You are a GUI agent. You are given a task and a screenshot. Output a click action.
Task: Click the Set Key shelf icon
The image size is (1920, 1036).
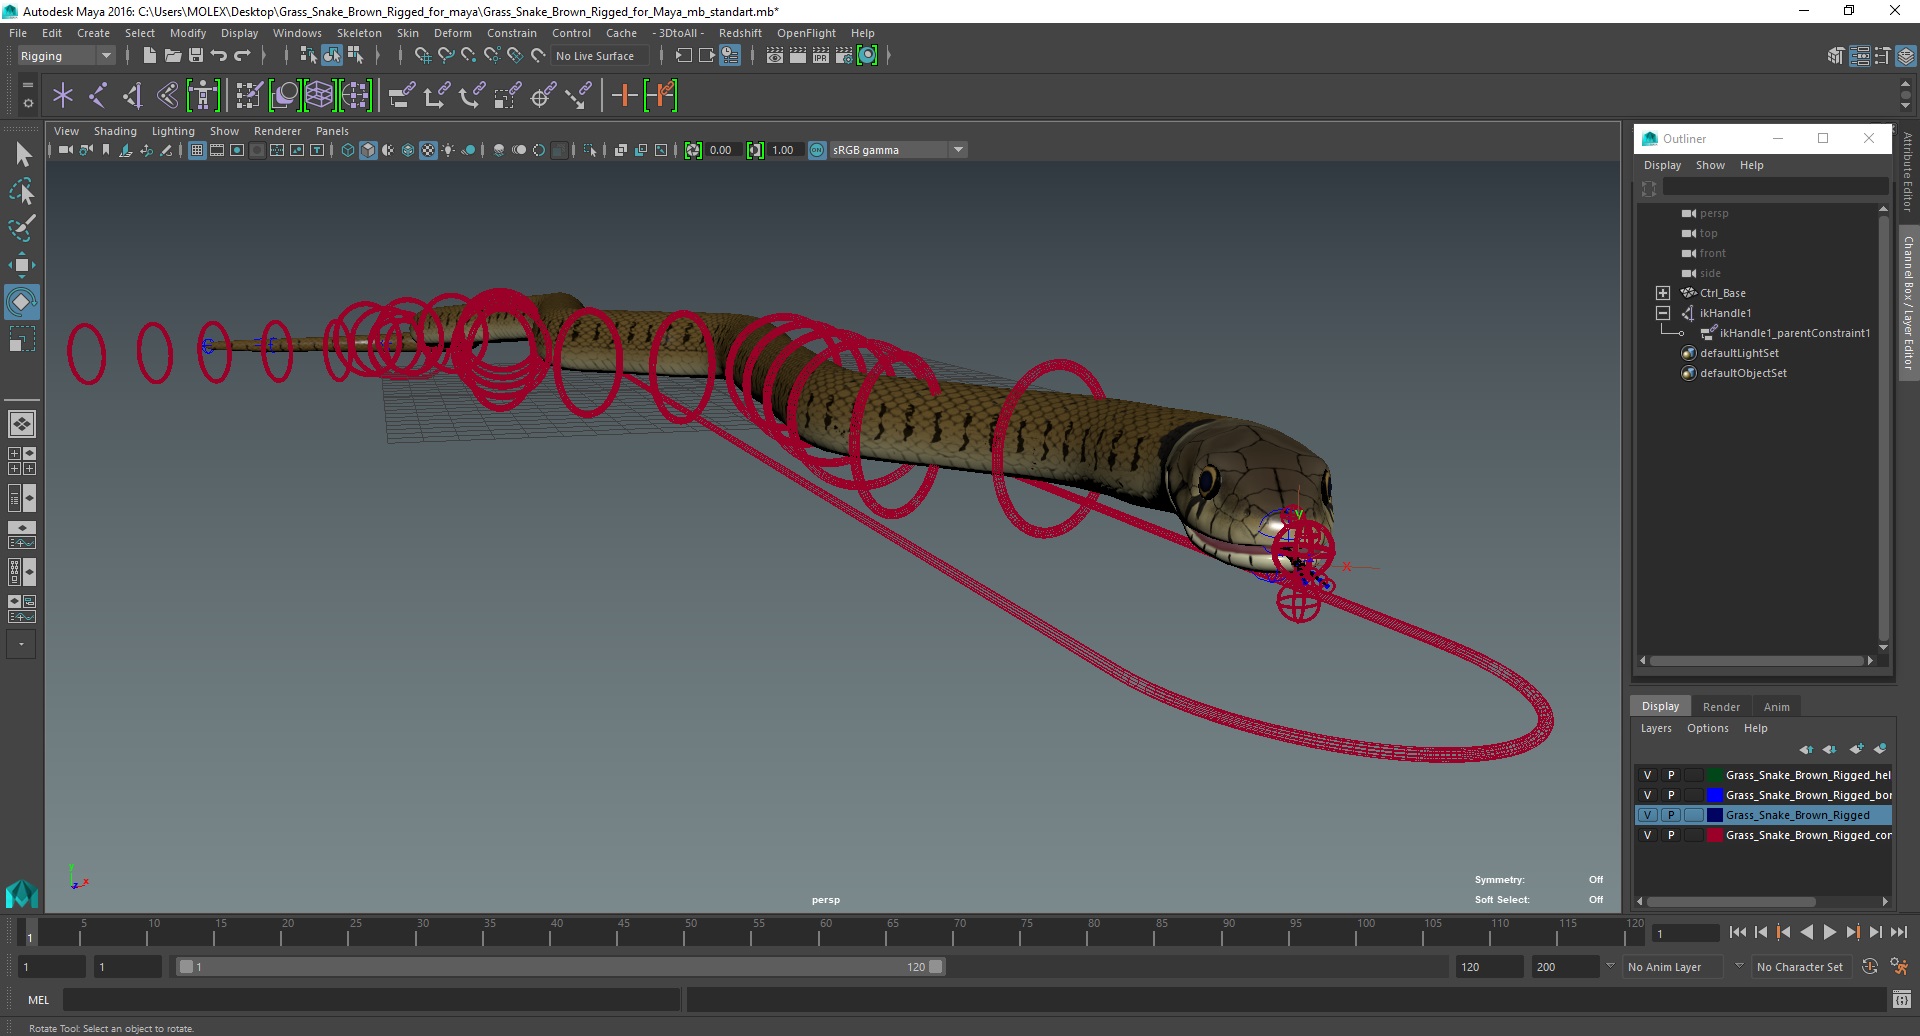coord(625,96)
